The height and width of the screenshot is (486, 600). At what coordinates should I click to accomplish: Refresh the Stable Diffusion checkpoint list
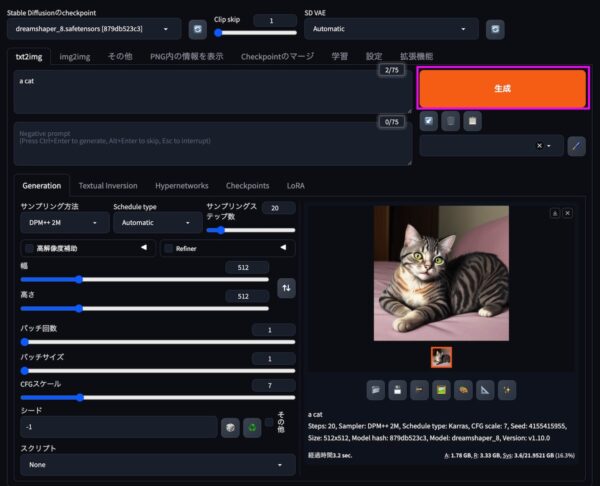[x=197, y=30]
